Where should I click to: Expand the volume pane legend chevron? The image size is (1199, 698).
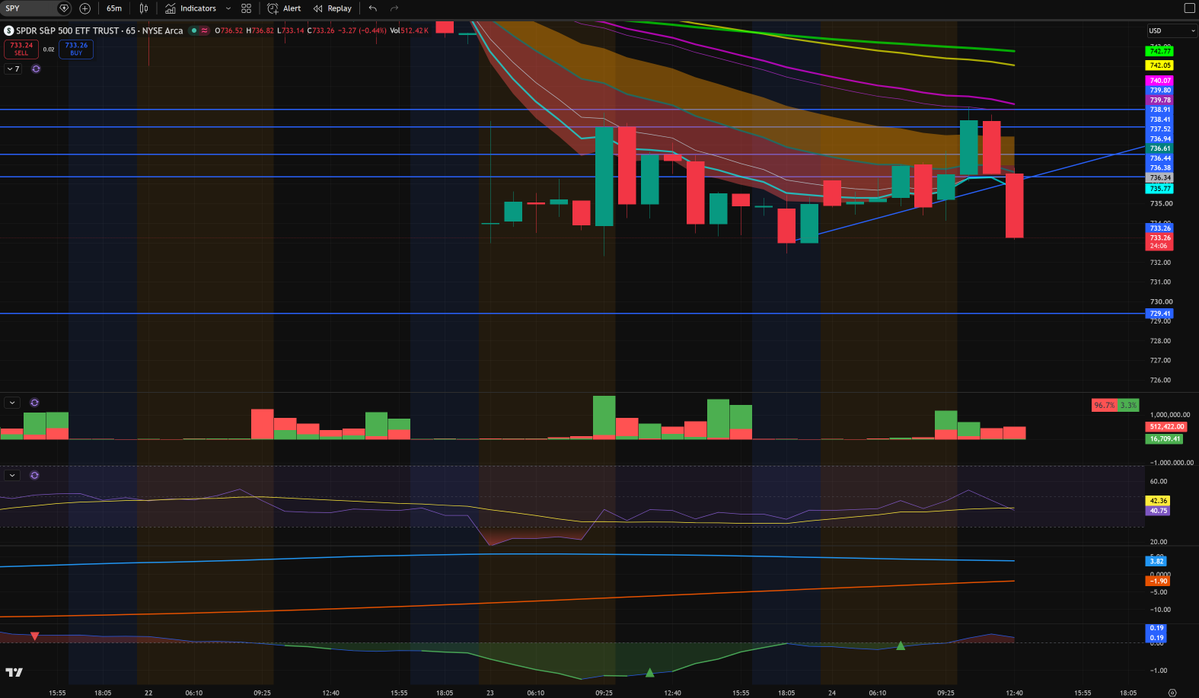(x=12, y=402)
